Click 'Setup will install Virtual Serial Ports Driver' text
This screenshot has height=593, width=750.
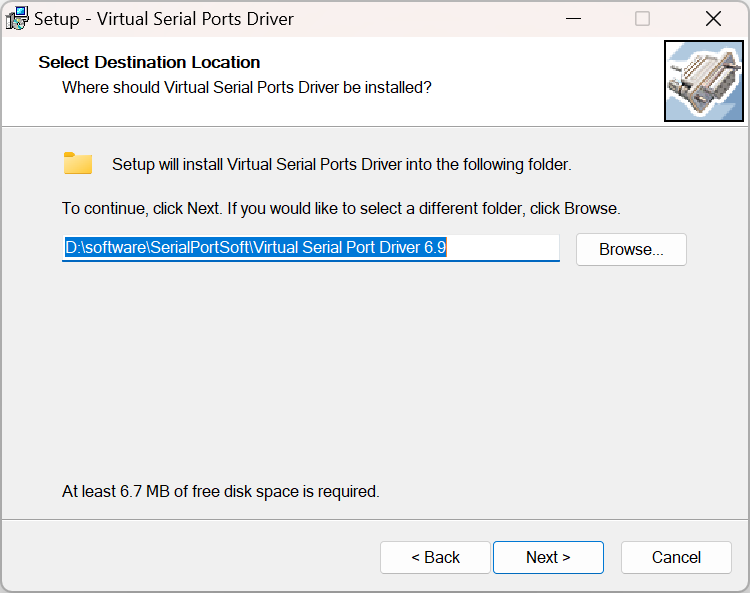tap(342, 165)
